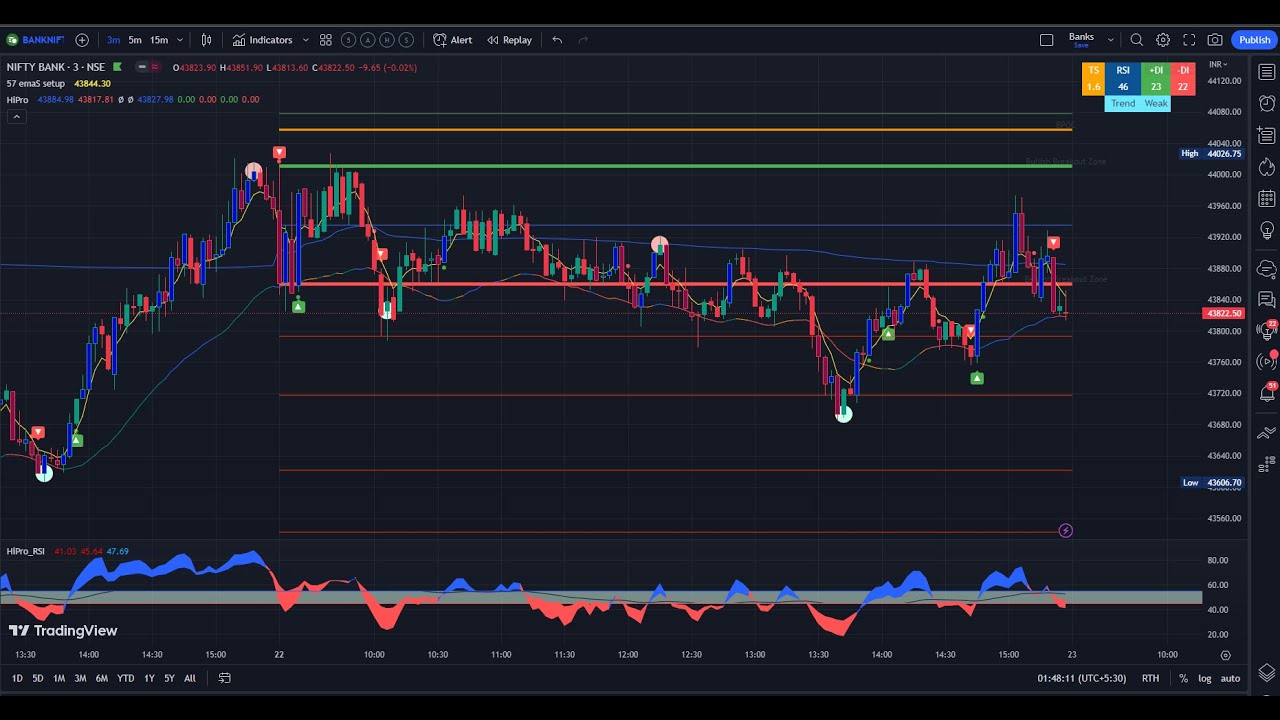Collapse the indicator legend with chevron
This screenshot has width=1280, height=720.
(x=16, y=117)
